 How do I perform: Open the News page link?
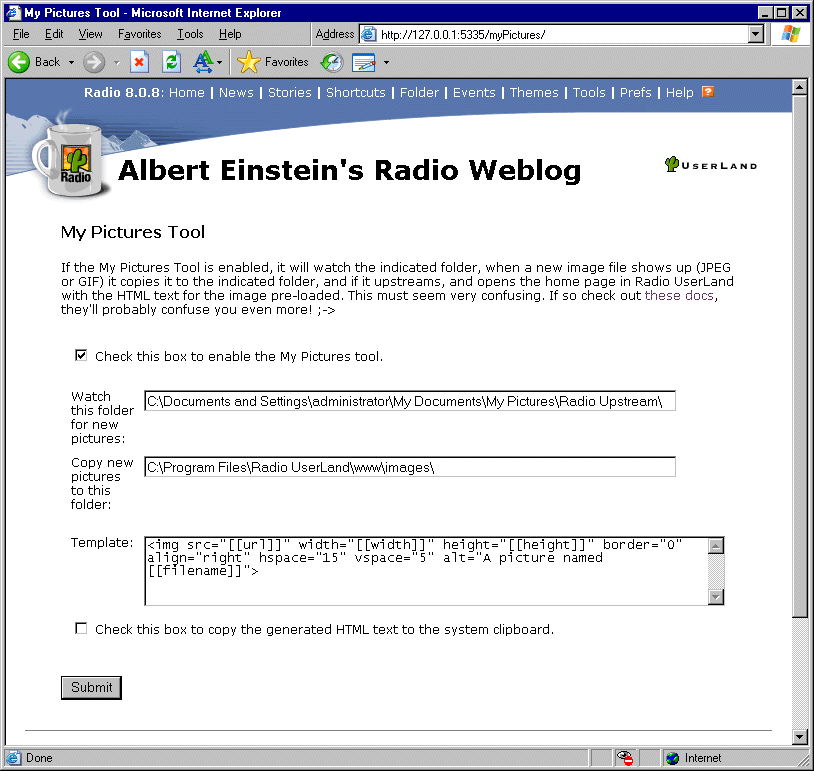pyautogui.click(x=236, y=92)
